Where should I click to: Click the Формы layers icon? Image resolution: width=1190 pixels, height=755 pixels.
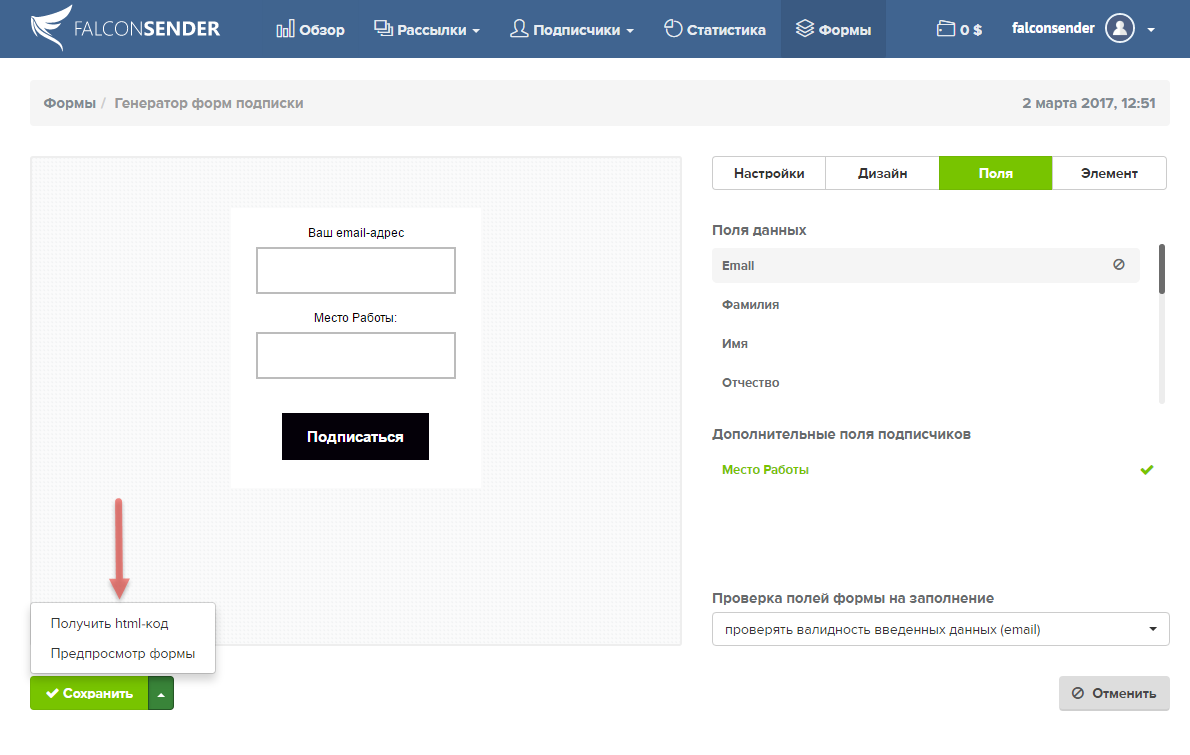(x=805, y=29)
